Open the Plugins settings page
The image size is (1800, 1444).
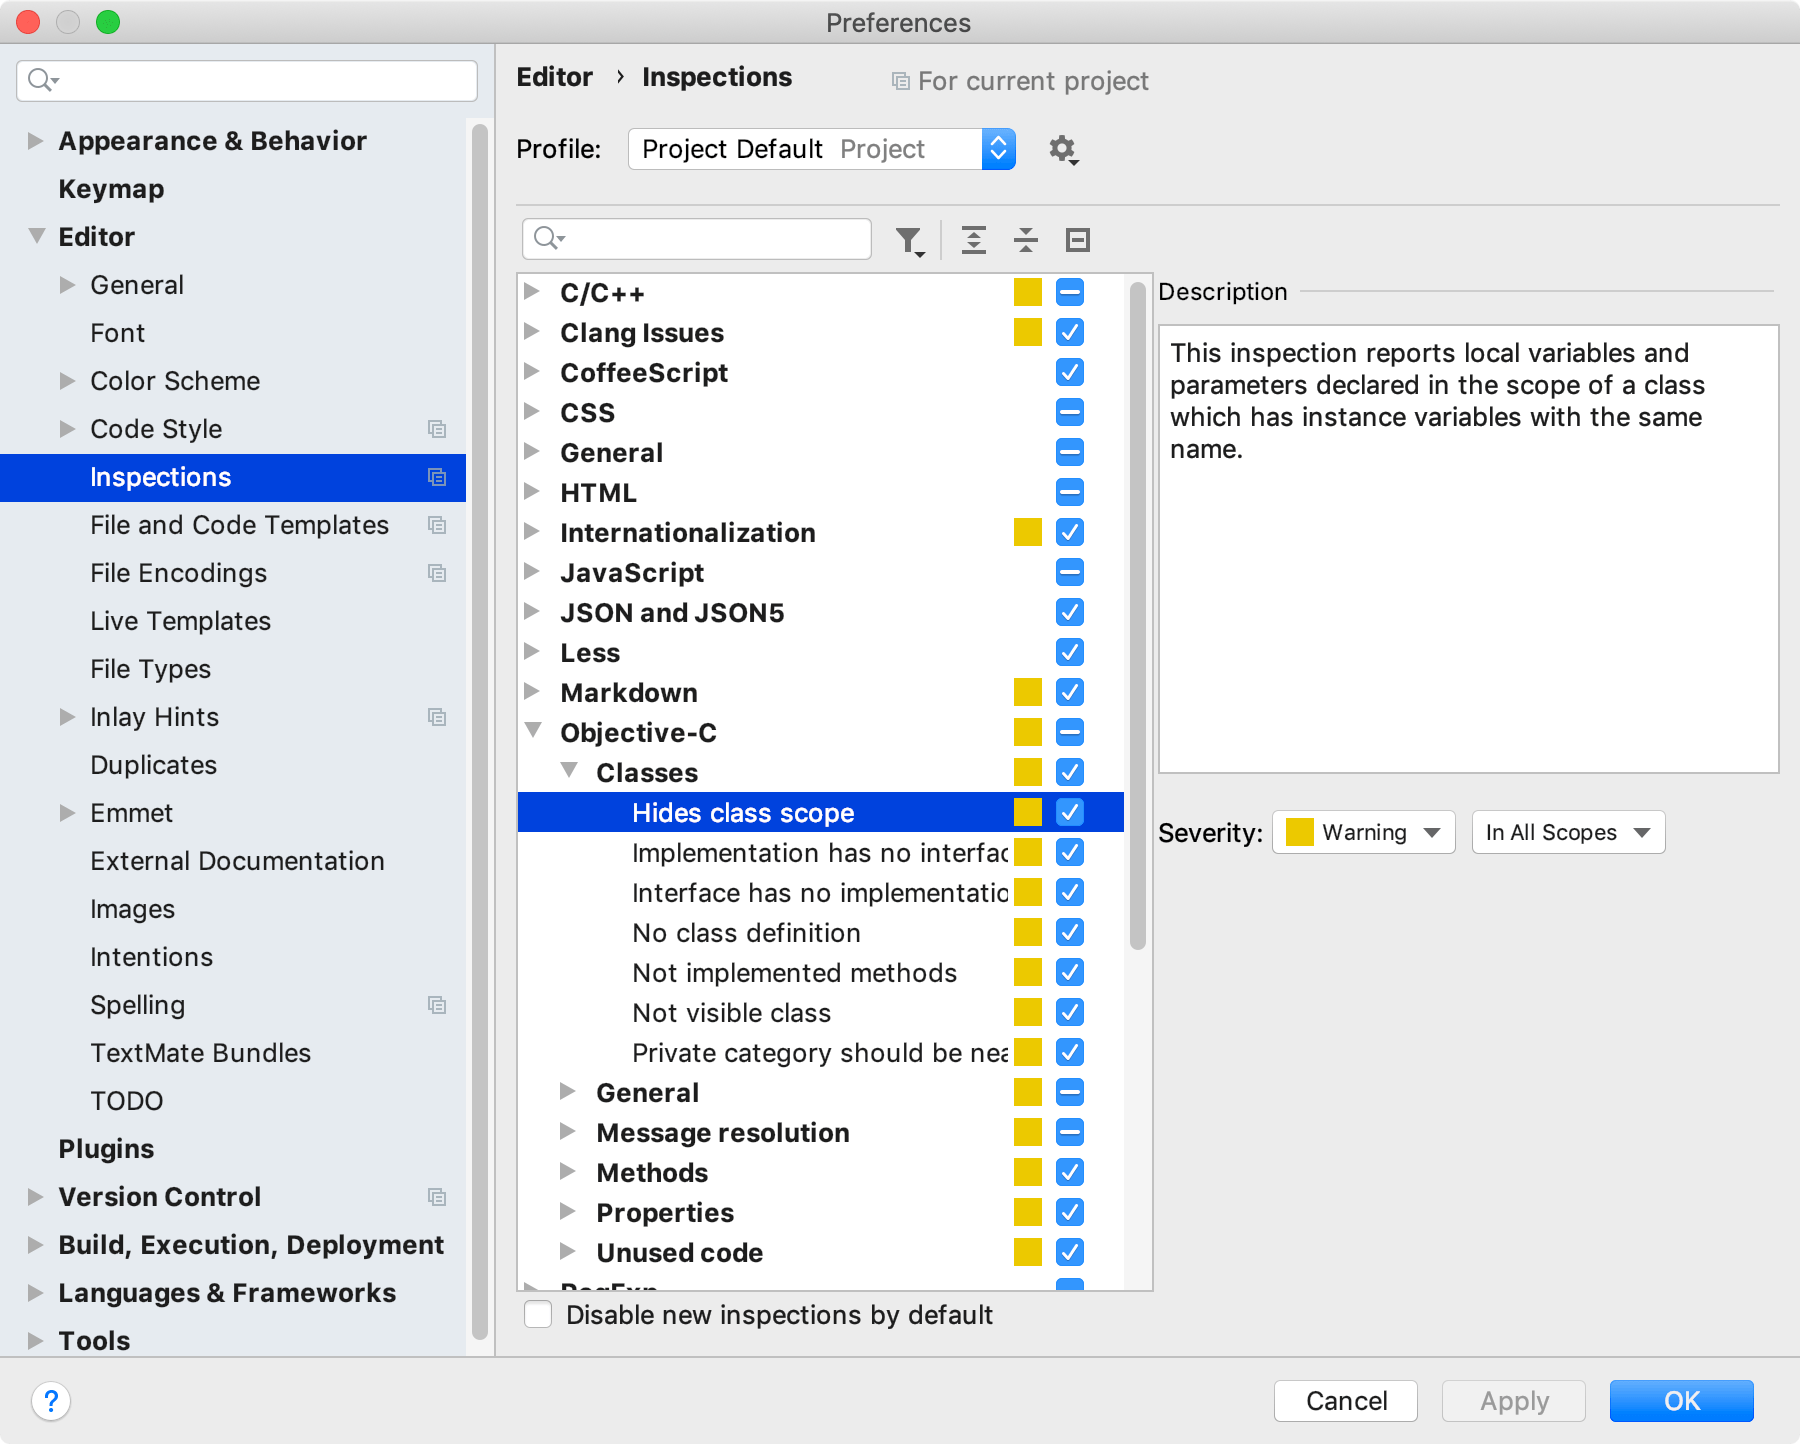(106, 1149)
